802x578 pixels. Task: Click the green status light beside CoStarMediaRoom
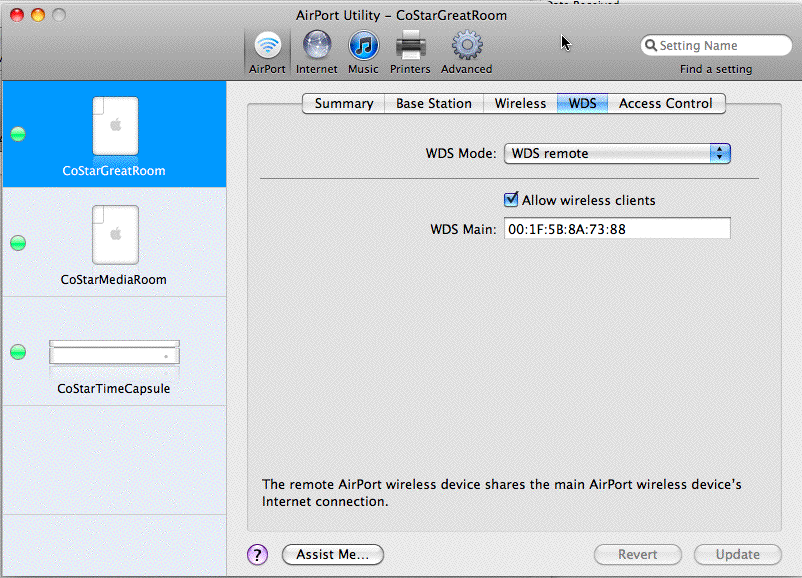click(18, 243)
